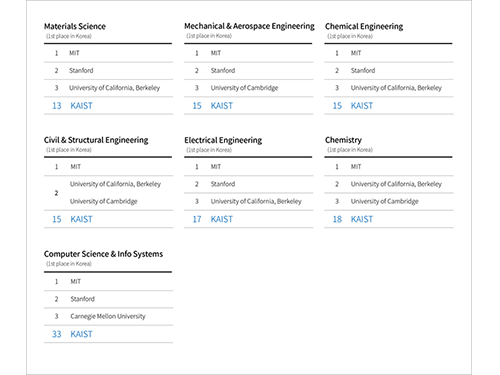Click MIT in the Civil & Structural table
The height and width of the screenshot is (375, 500).
click(x=76, y=167)
